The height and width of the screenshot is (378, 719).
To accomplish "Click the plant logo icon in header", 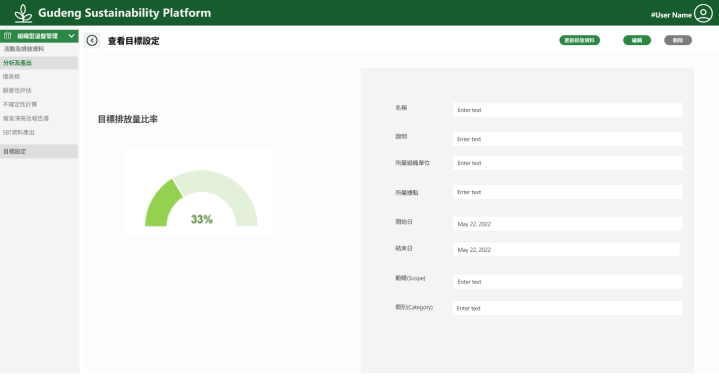I will (x=23, y=13).
